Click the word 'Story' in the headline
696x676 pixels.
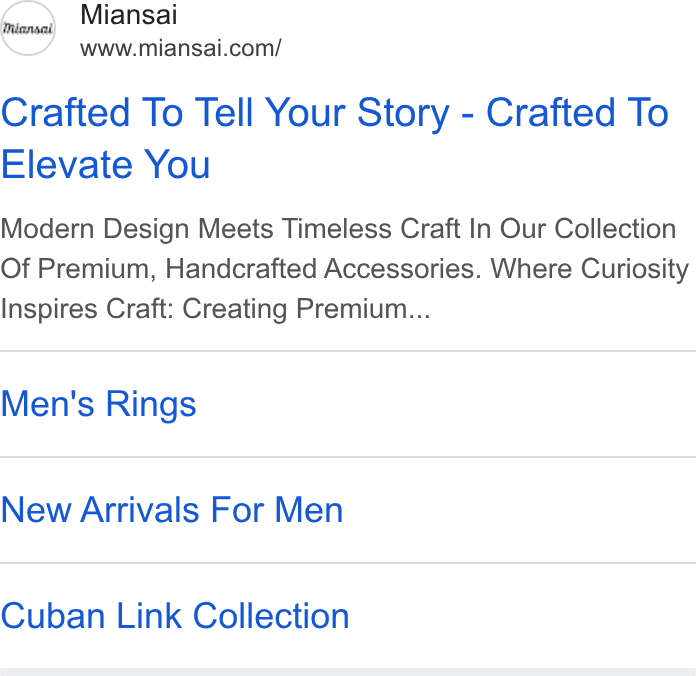click(x=403, y=115)
